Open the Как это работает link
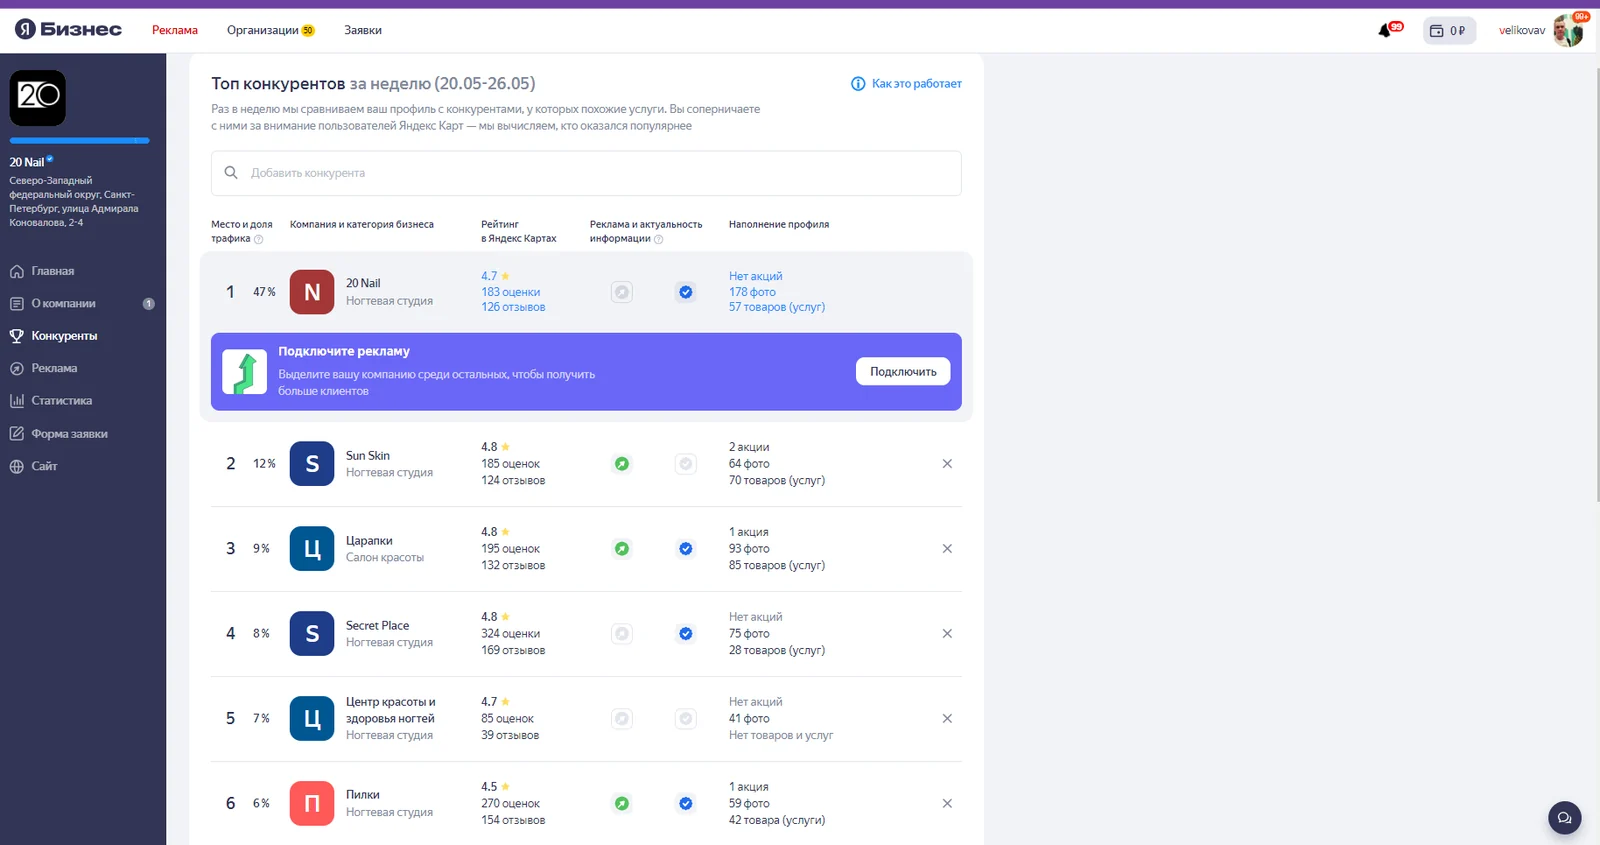Viewport: 1600px width, 845px height. tap(917, 84)
